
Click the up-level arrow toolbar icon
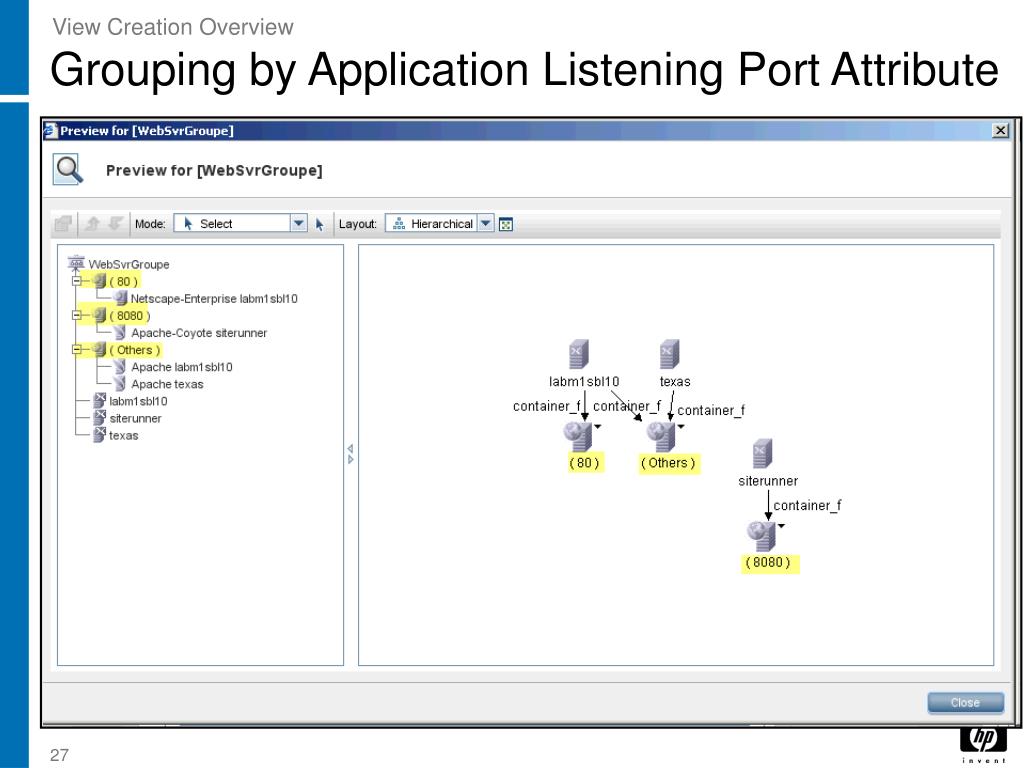click(92, 224)
